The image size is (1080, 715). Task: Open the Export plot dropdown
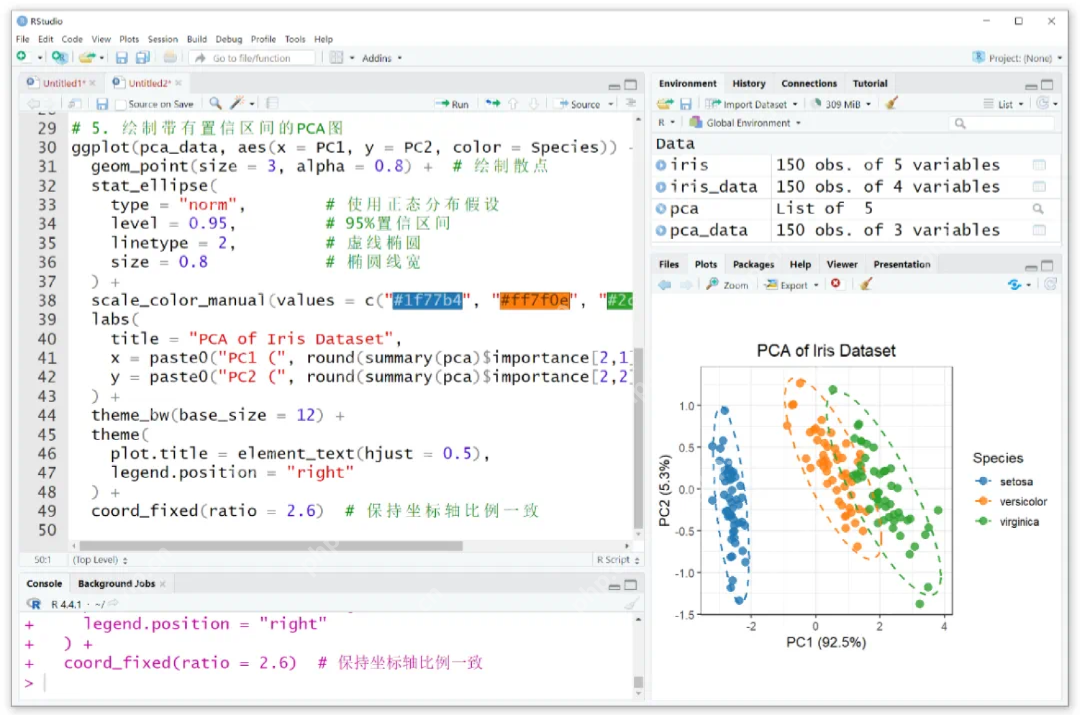coord(792,284)
